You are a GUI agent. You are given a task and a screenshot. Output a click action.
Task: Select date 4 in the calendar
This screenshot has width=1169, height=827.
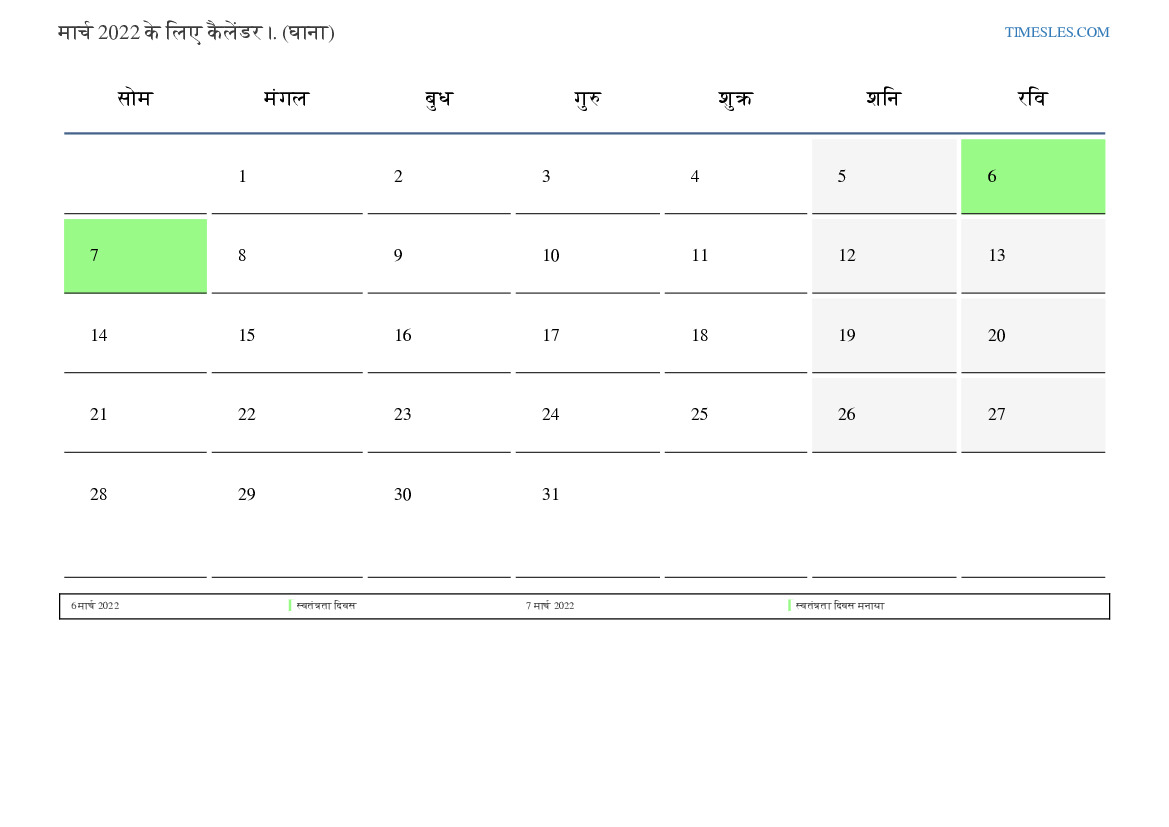click(x=736, y=176)
